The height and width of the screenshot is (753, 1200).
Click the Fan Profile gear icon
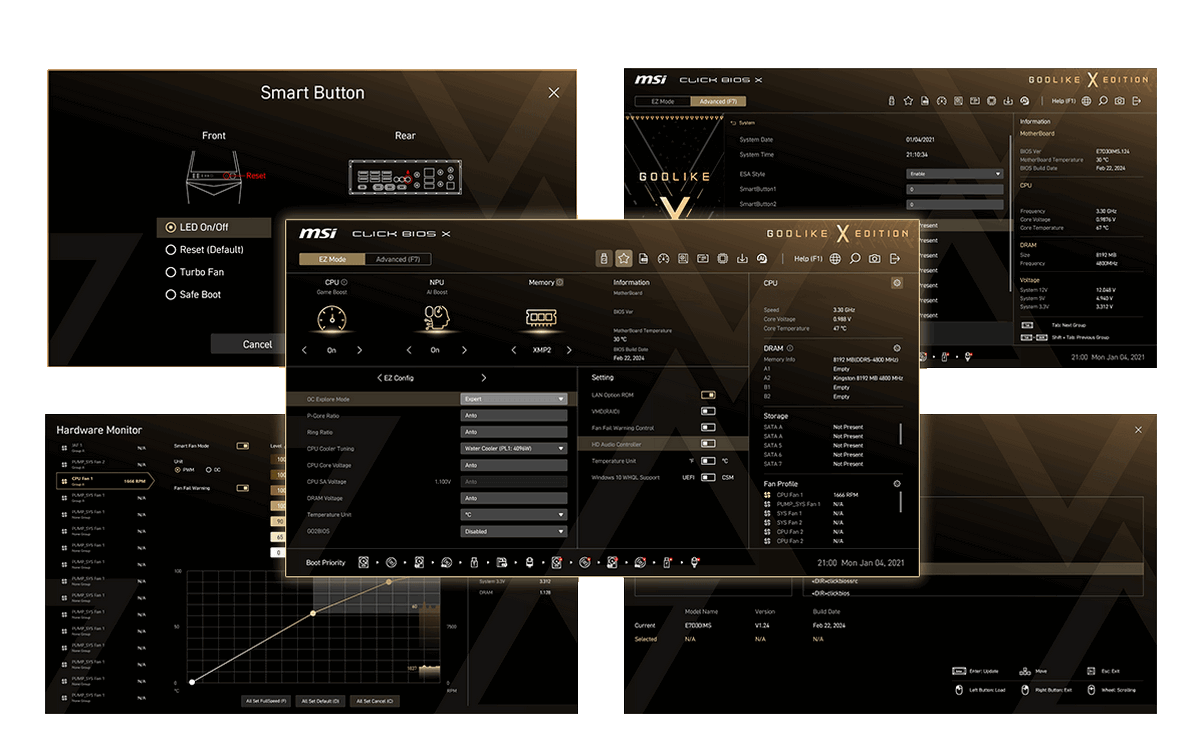[x=897, y=484]
